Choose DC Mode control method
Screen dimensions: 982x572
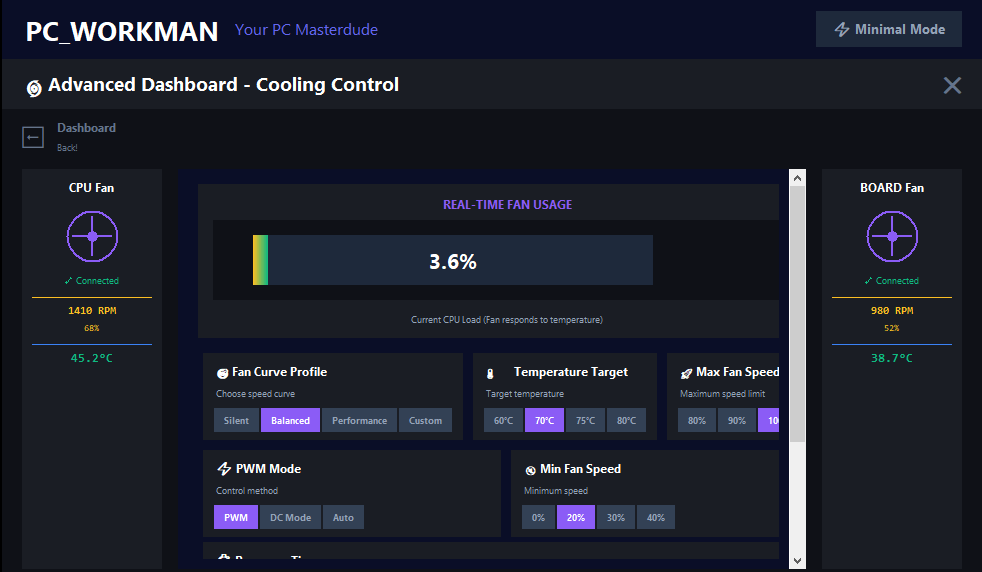tap(290, 517)
